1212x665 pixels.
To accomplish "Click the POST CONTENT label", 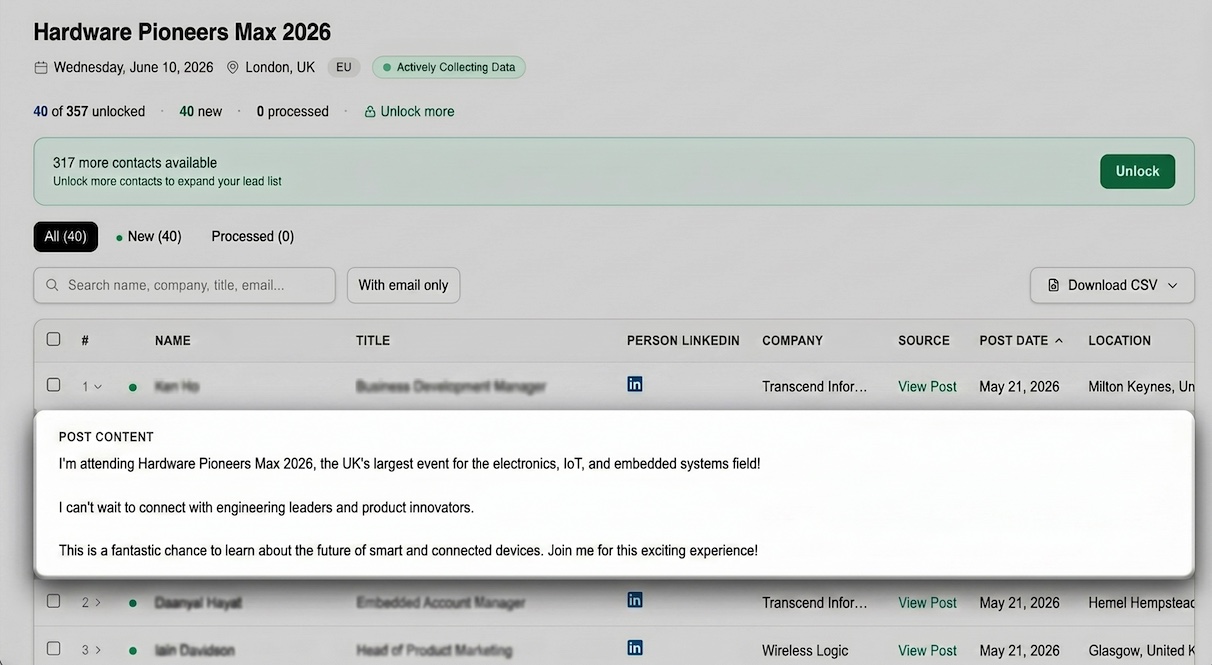I will [x=106, y=437].
